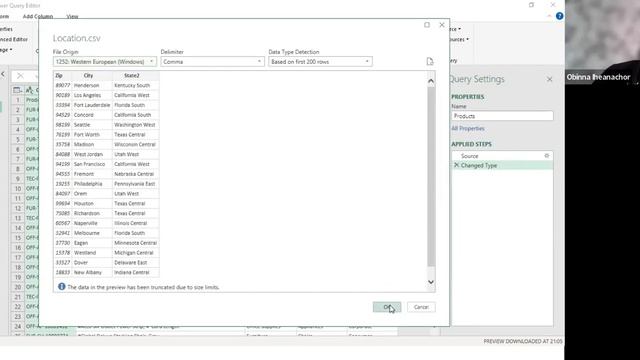Click the Philadelphia city cell
Image resolution: width=640 pixels, height=360 pixels.
coord(92,184)
